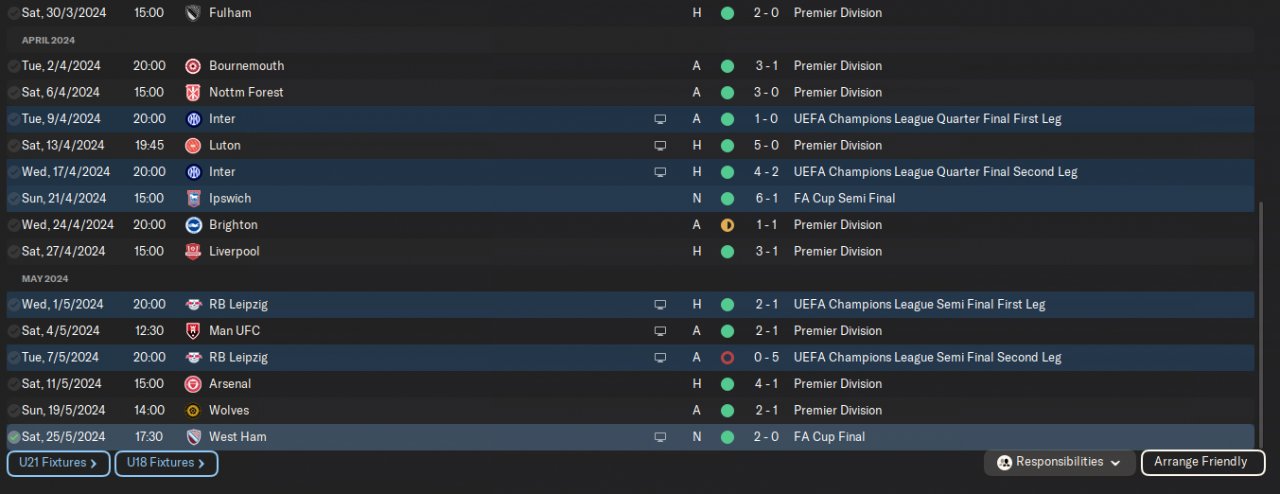Screen dimensions: 1280x494
Task: Click the Bournemouth club badge
Action: (x=193, y=66)
